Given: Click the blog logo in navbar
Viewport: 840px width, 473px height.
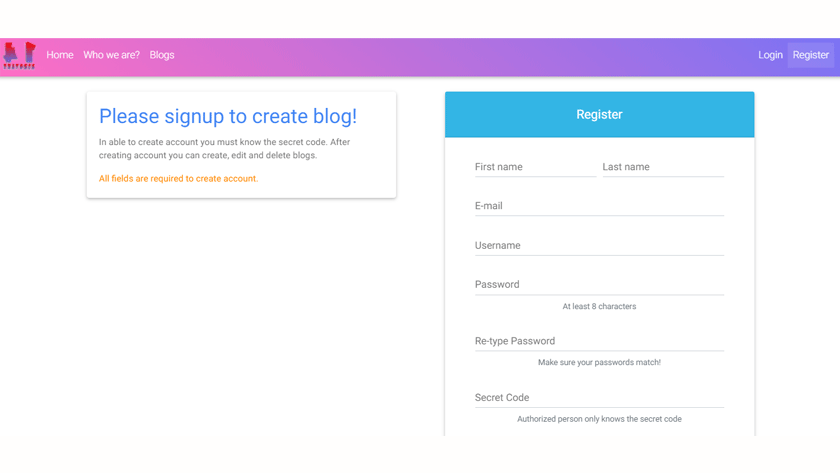Looking at the screenshot, I should [19, 55].
